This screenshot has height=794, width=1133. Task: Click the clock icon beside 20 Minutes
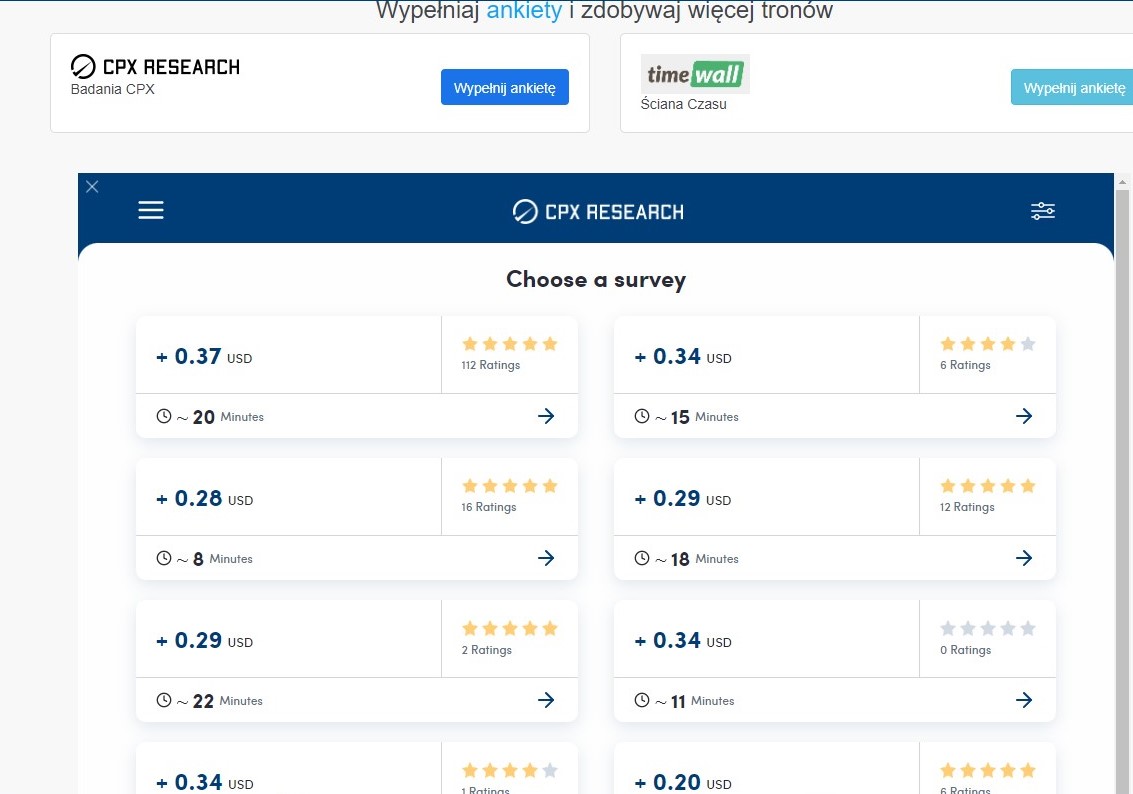click(x=164, y=416)
